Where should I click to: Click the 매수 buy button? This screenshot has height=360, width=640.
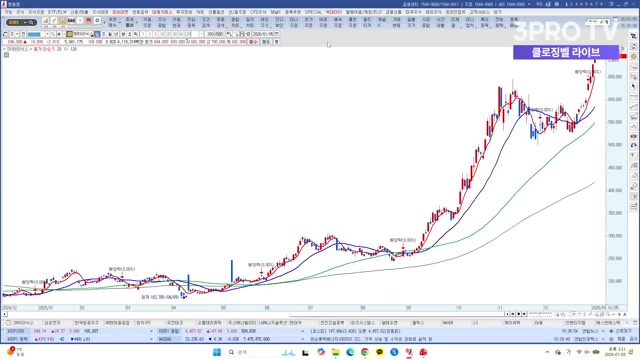(x=253, y=42)
